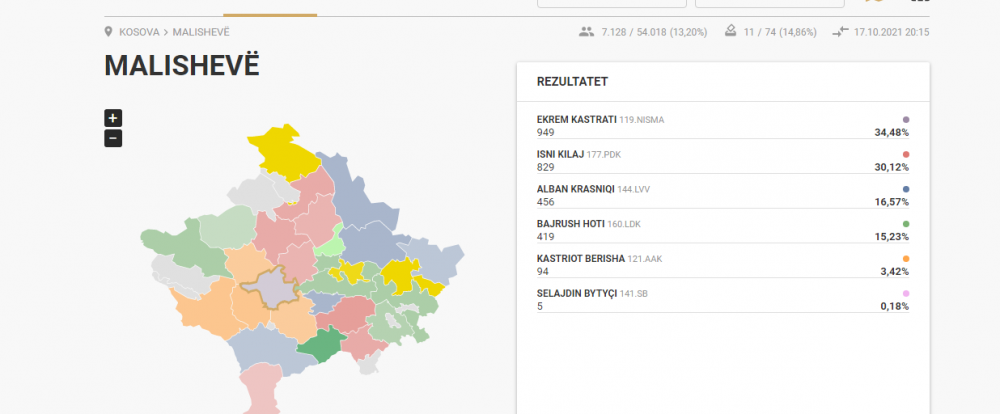Click the REZULTATET panel heading
This screenshot has width=1000, height=414.
[572, 82]
